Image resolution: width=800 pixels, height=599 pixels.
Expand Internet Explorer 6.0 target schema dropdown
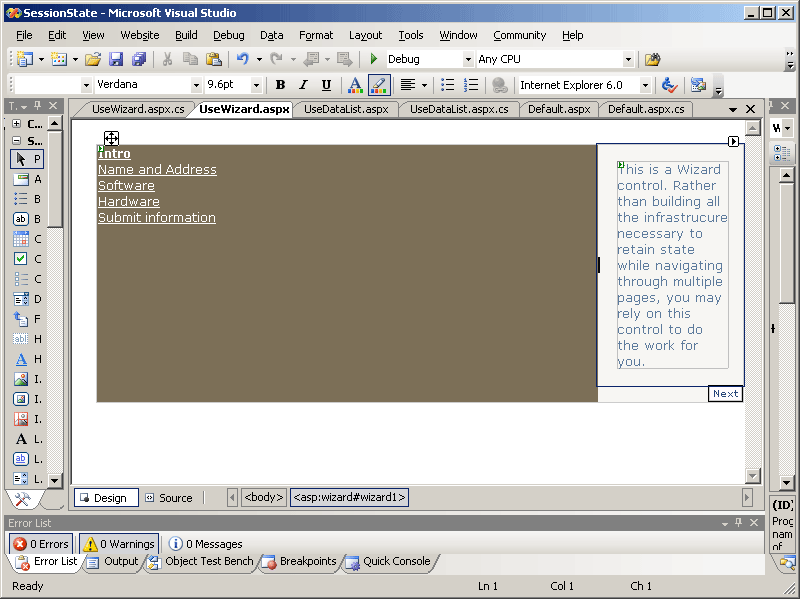point(645,86)
